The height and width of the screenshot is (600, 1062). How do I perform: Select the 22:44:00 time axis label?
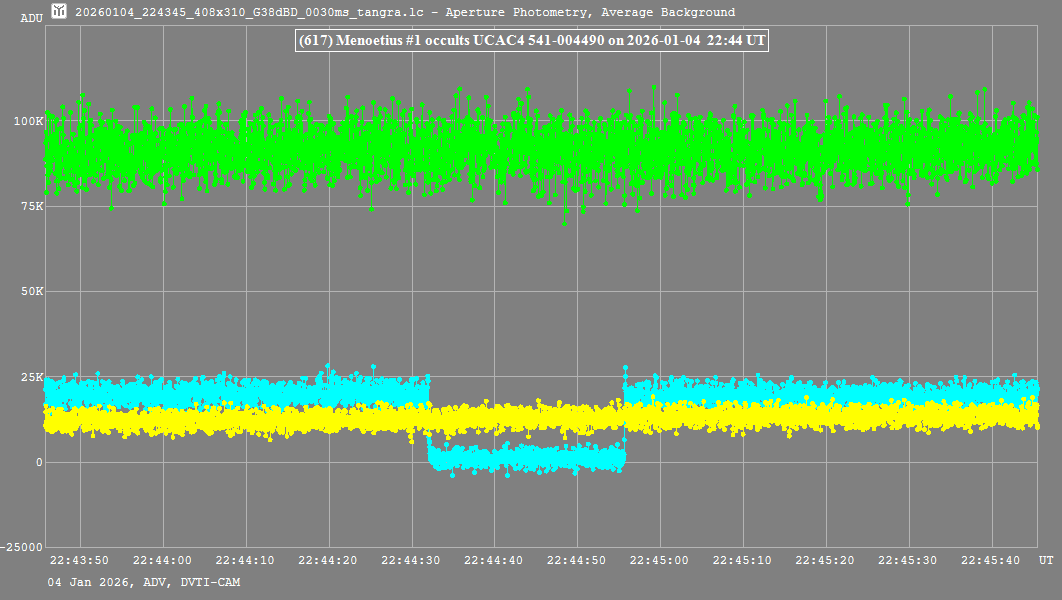pyautogui.click(x=162, y=560)
